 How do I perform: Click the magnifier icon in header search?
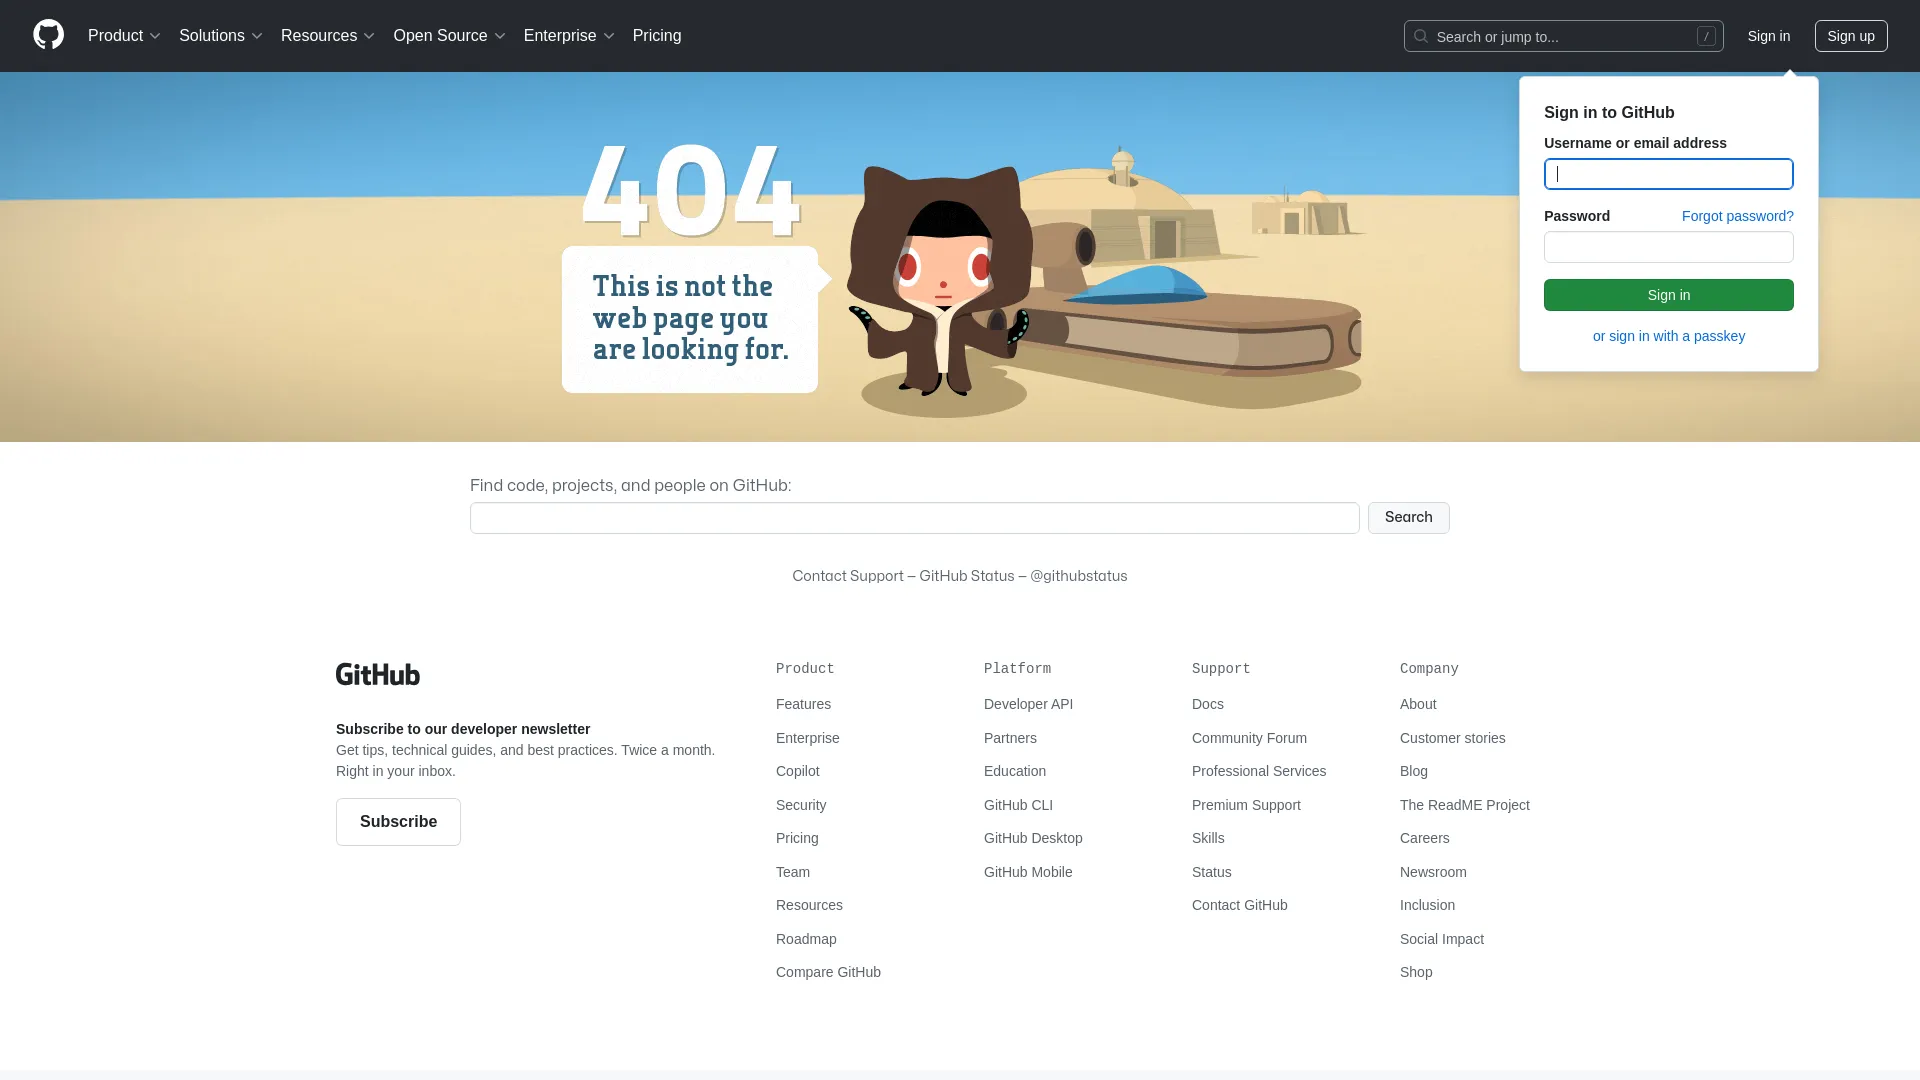point(1420,36)
